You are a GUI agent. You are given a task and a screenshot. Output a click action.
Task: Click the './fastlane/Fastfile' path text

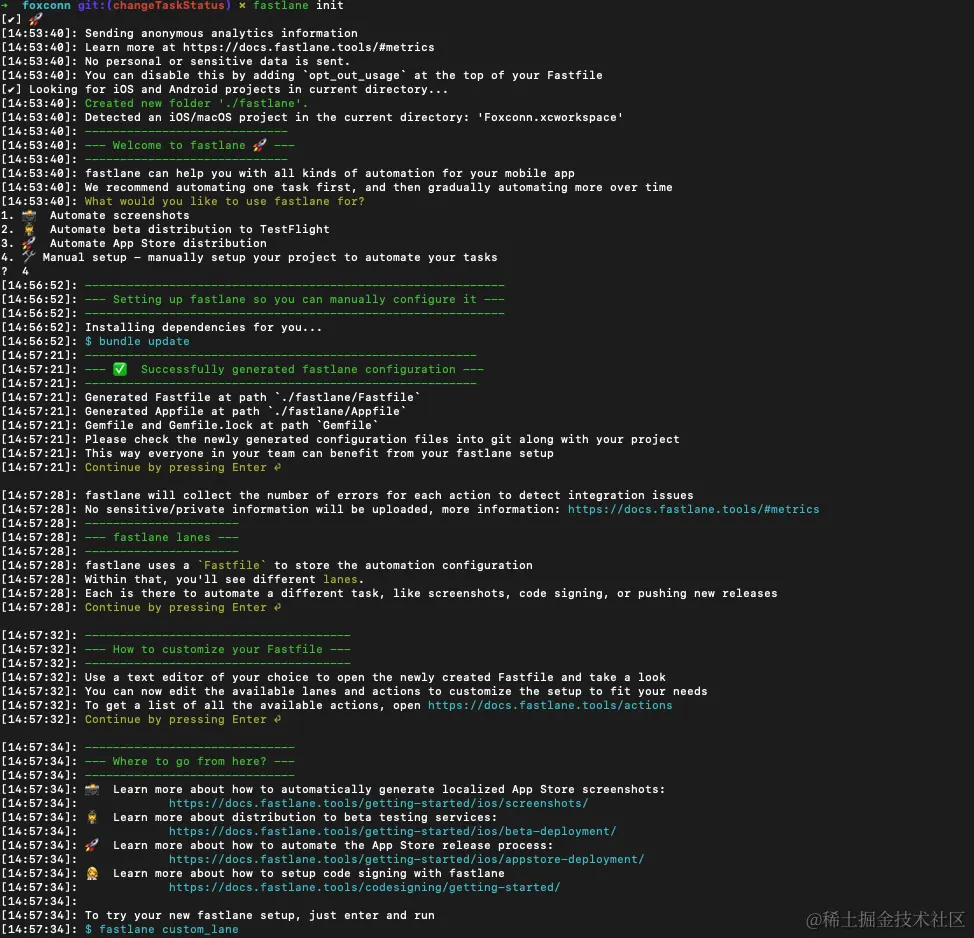pyautogui.click(x=347, y=397)
